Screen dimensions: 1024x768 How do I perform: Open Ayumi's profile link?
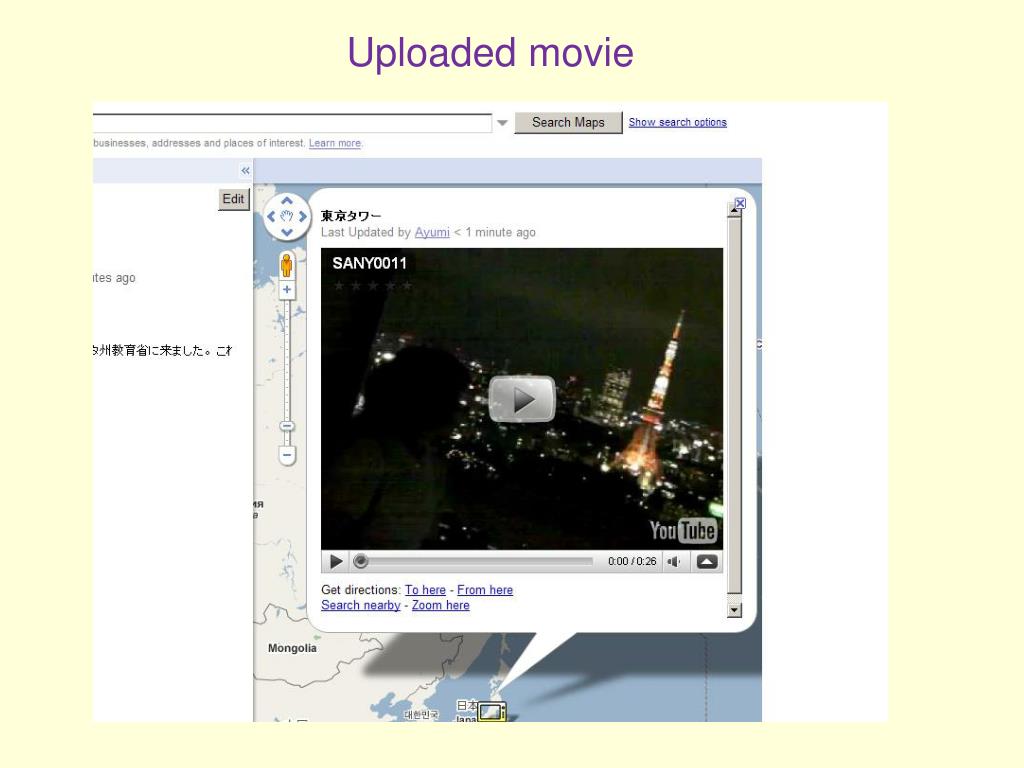432,232
